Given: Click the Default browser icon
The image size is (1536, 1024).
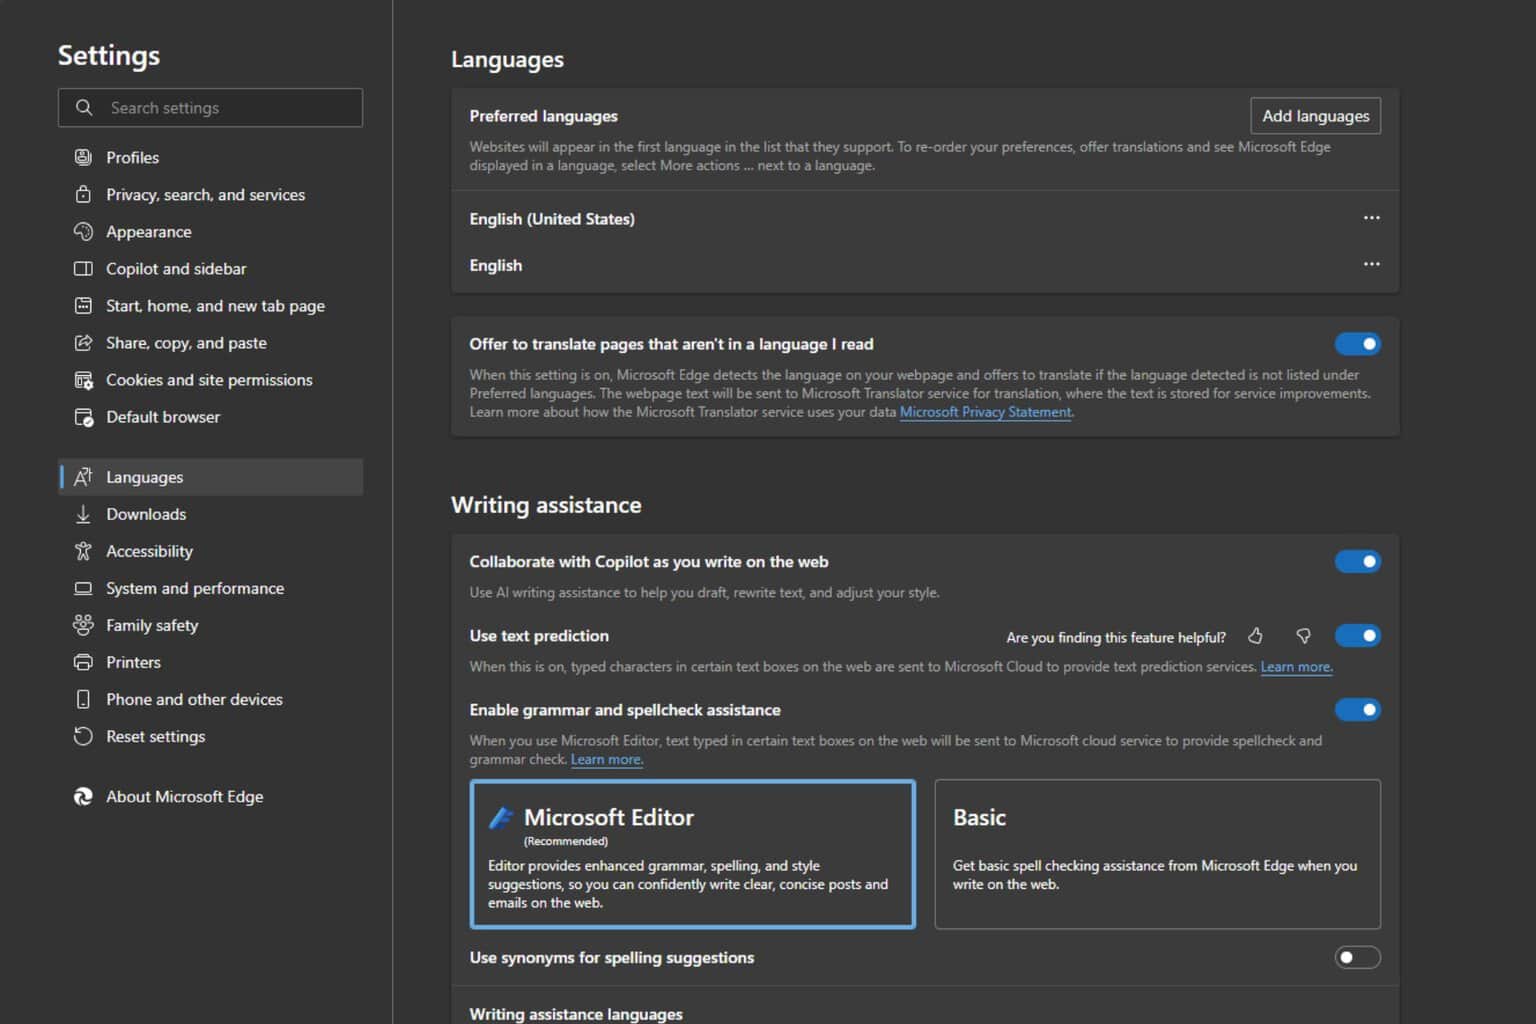Looking at the screenshot, I should pos(83,416).
